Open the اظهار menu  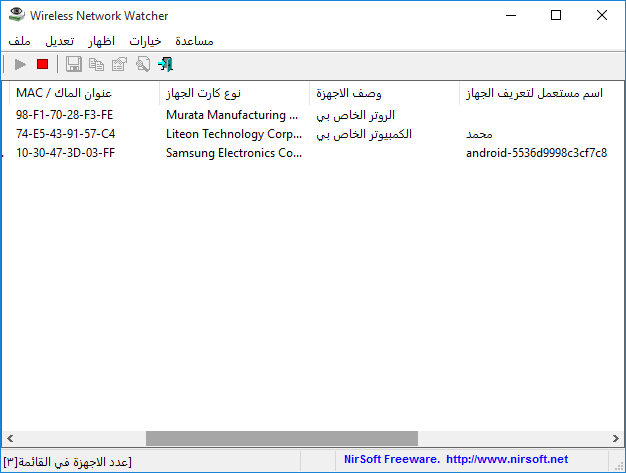pyautogui.click(x=101, y=41)
